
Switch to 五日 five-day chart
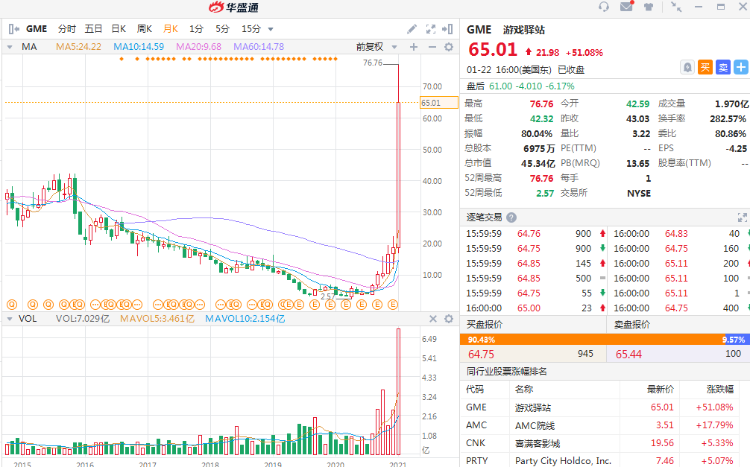(x=93, y=29)
